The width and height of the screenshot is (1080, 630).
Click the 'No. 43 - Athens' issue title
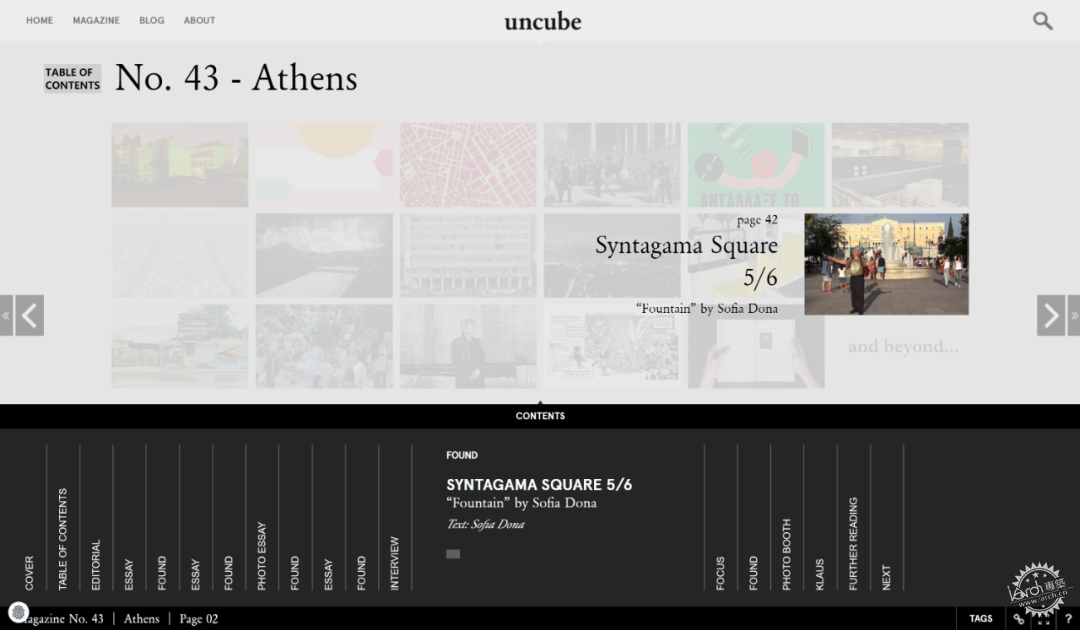[x=236, y=78]
